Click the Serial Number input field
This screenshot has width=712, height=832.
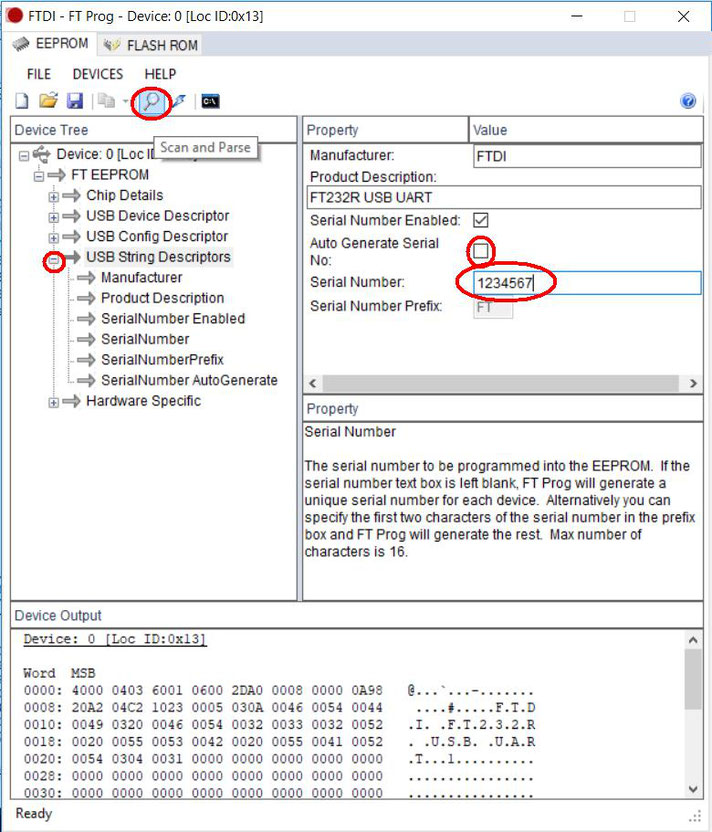pos(587,283)
